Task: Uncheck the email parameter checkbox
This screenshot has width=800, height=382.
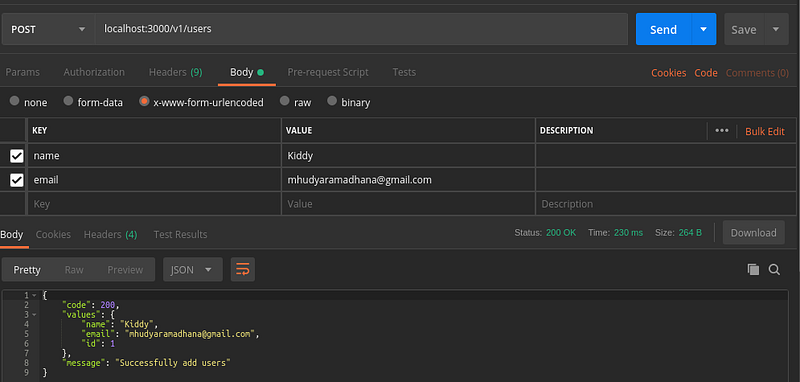Action: pyautogui.click(x=17, y=180)
